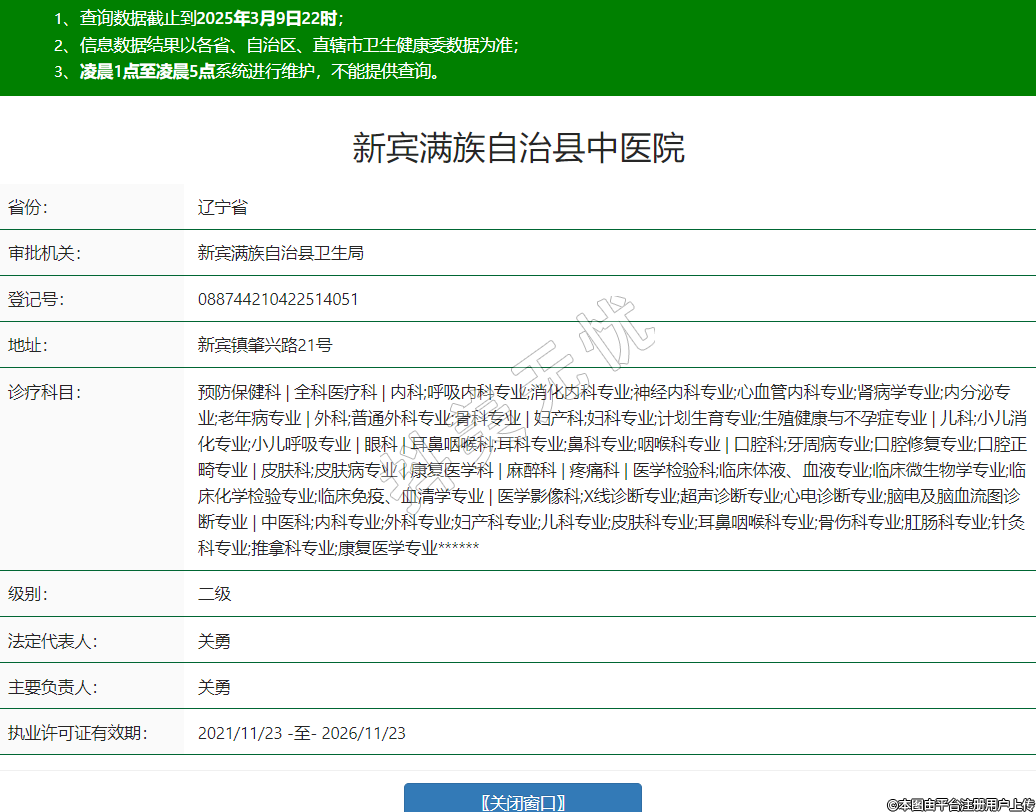Image resolution: width=1036 pixels, height=812 pixels.
Task: Click the 执业许可证有效期 field label
Action: point(78,734)
